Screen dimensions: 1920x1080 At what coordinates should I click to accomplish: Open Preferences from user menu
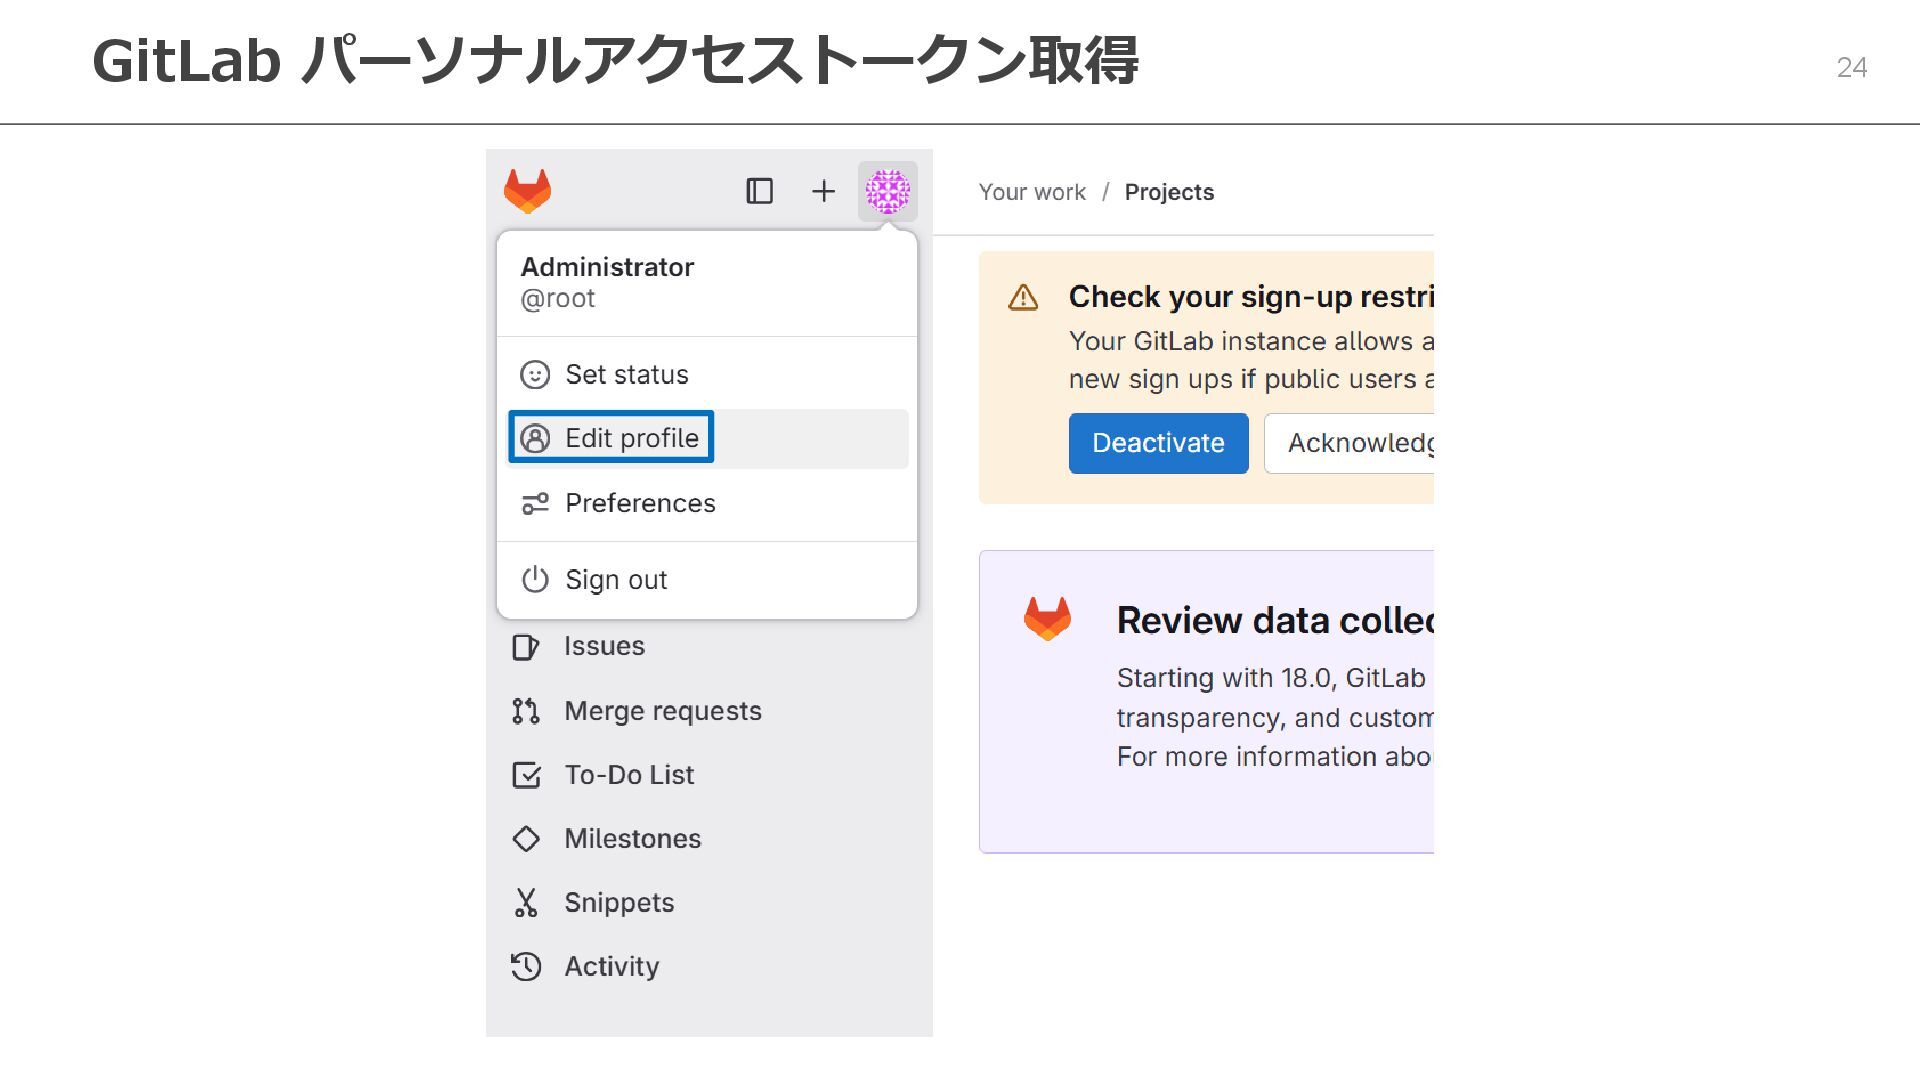pyautogui.click(x=639, y=503)
